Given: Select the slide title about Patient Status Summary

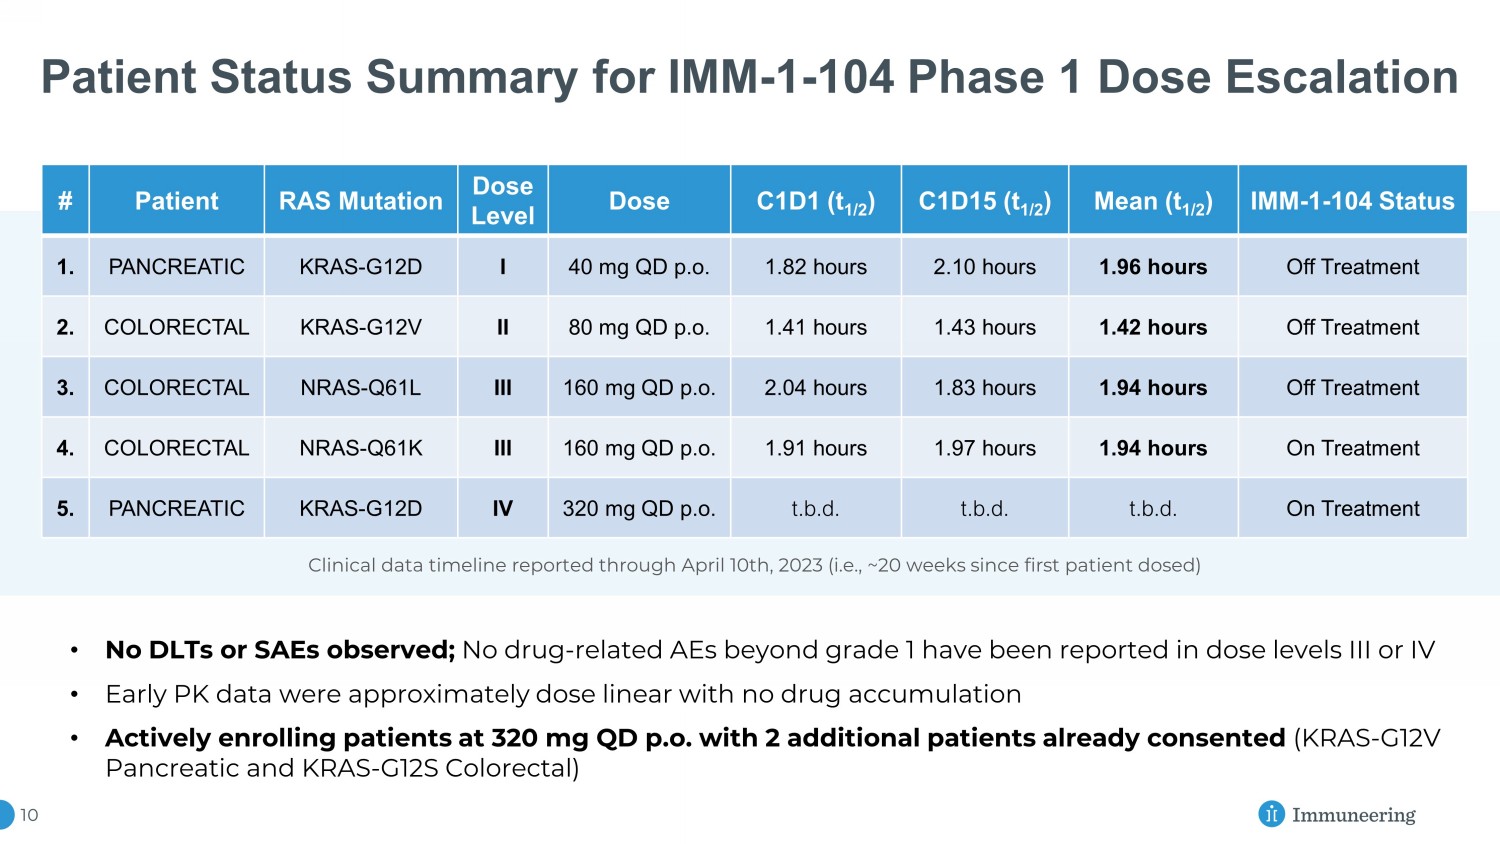Looking at the screenshot, I should (749, 77).
